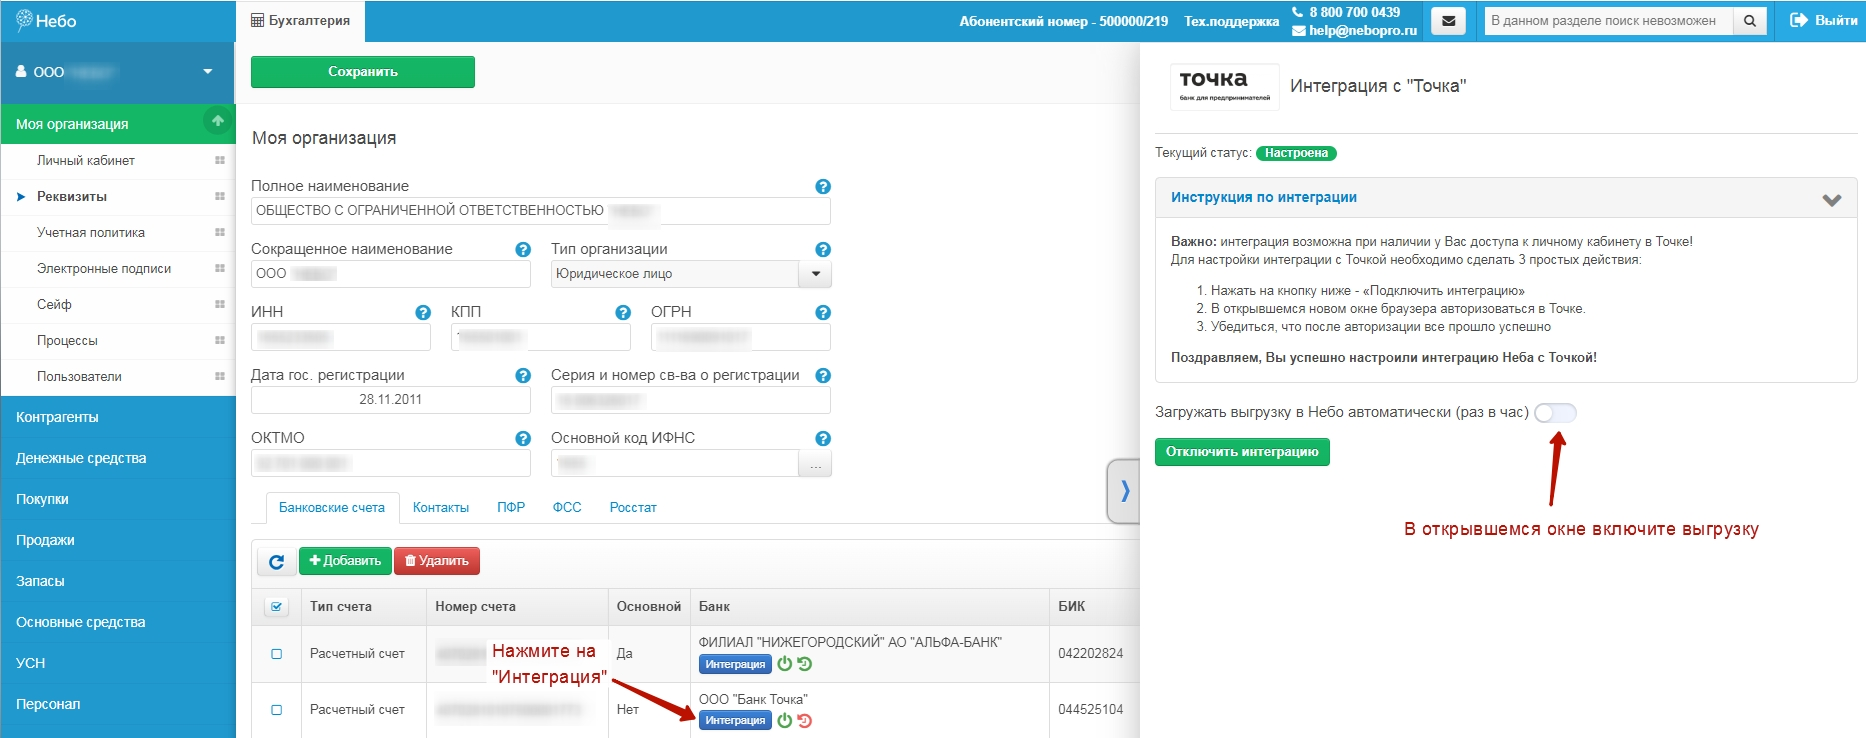This screenshot has width=1866, height=738.
Task: Open help for Серия и номер св-ва
Action: tap(823, 376)
